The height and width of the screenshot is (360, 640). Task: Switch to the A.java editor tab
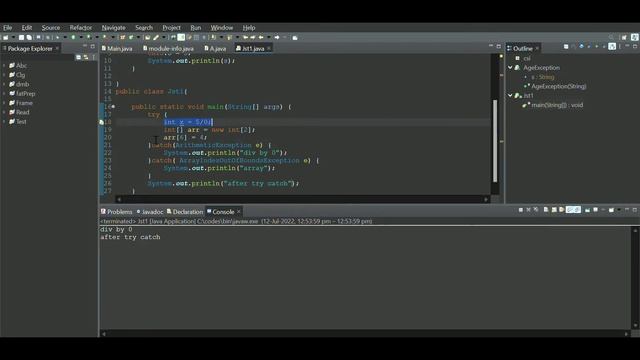click(x=215, y=48)
